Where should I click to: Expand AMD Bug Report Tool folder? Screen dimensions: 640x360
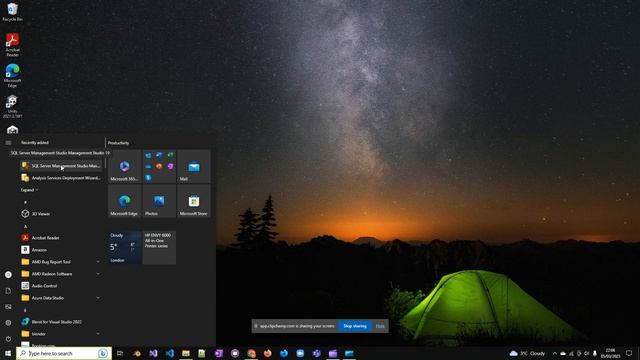[60, 262]
